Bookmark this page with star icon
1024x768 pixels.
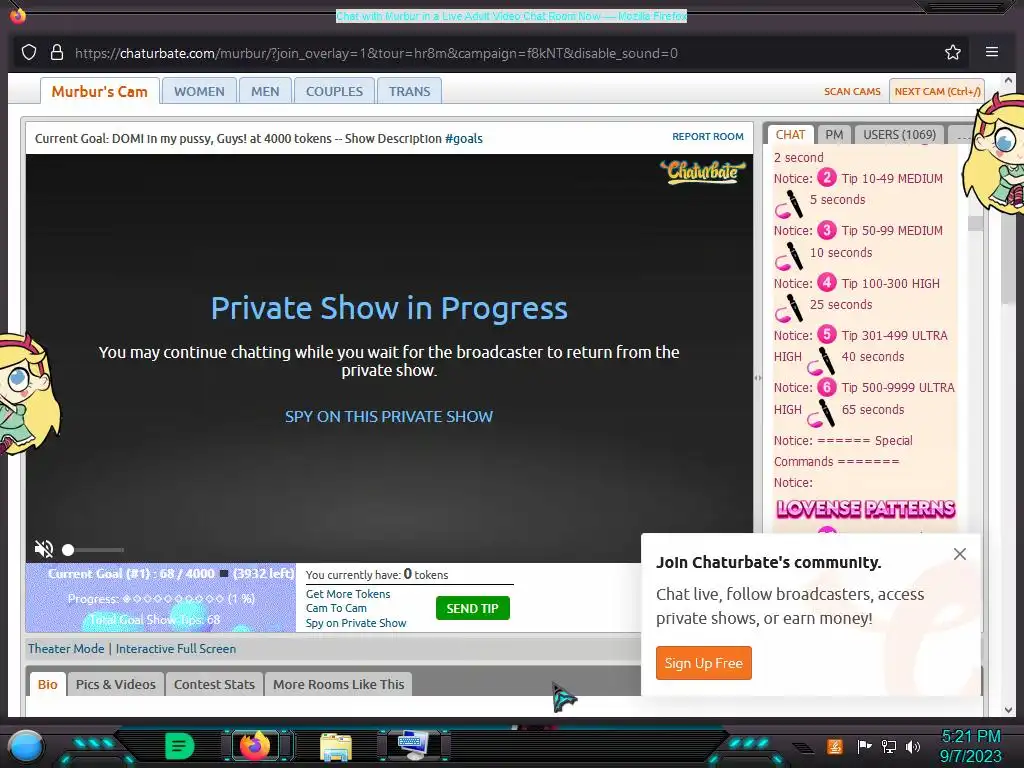[x=953, y=52]
